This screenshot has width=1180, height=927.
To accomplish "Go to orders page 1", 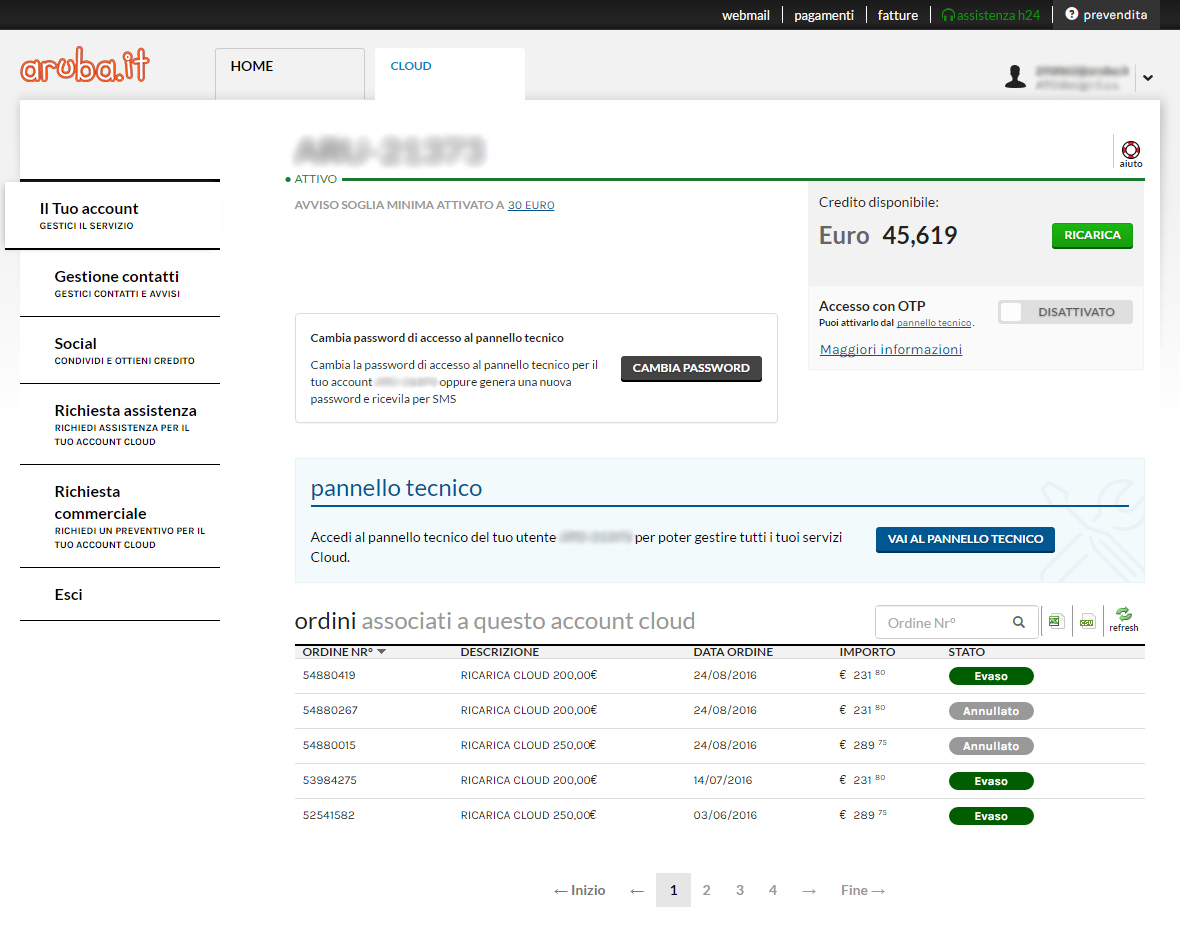I will point(674,890).
